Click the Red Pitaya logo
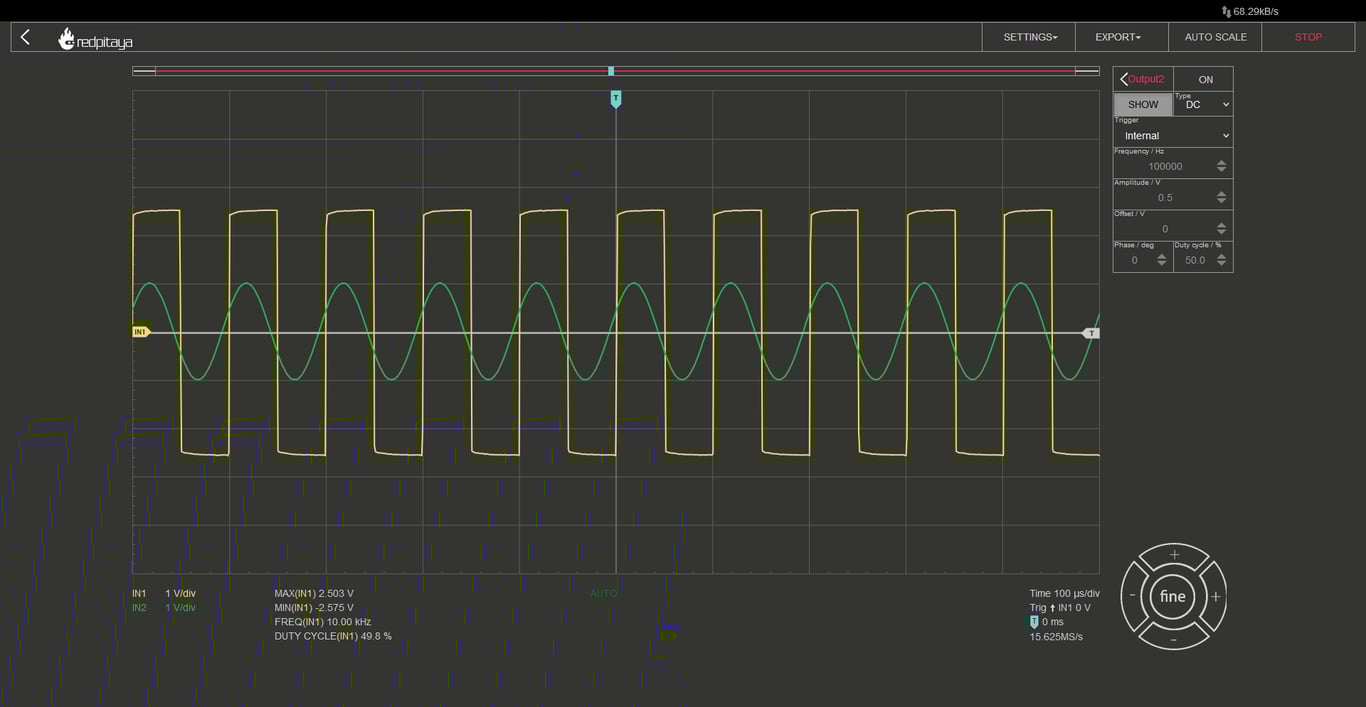1366x707 pixels. click(96, 39)
